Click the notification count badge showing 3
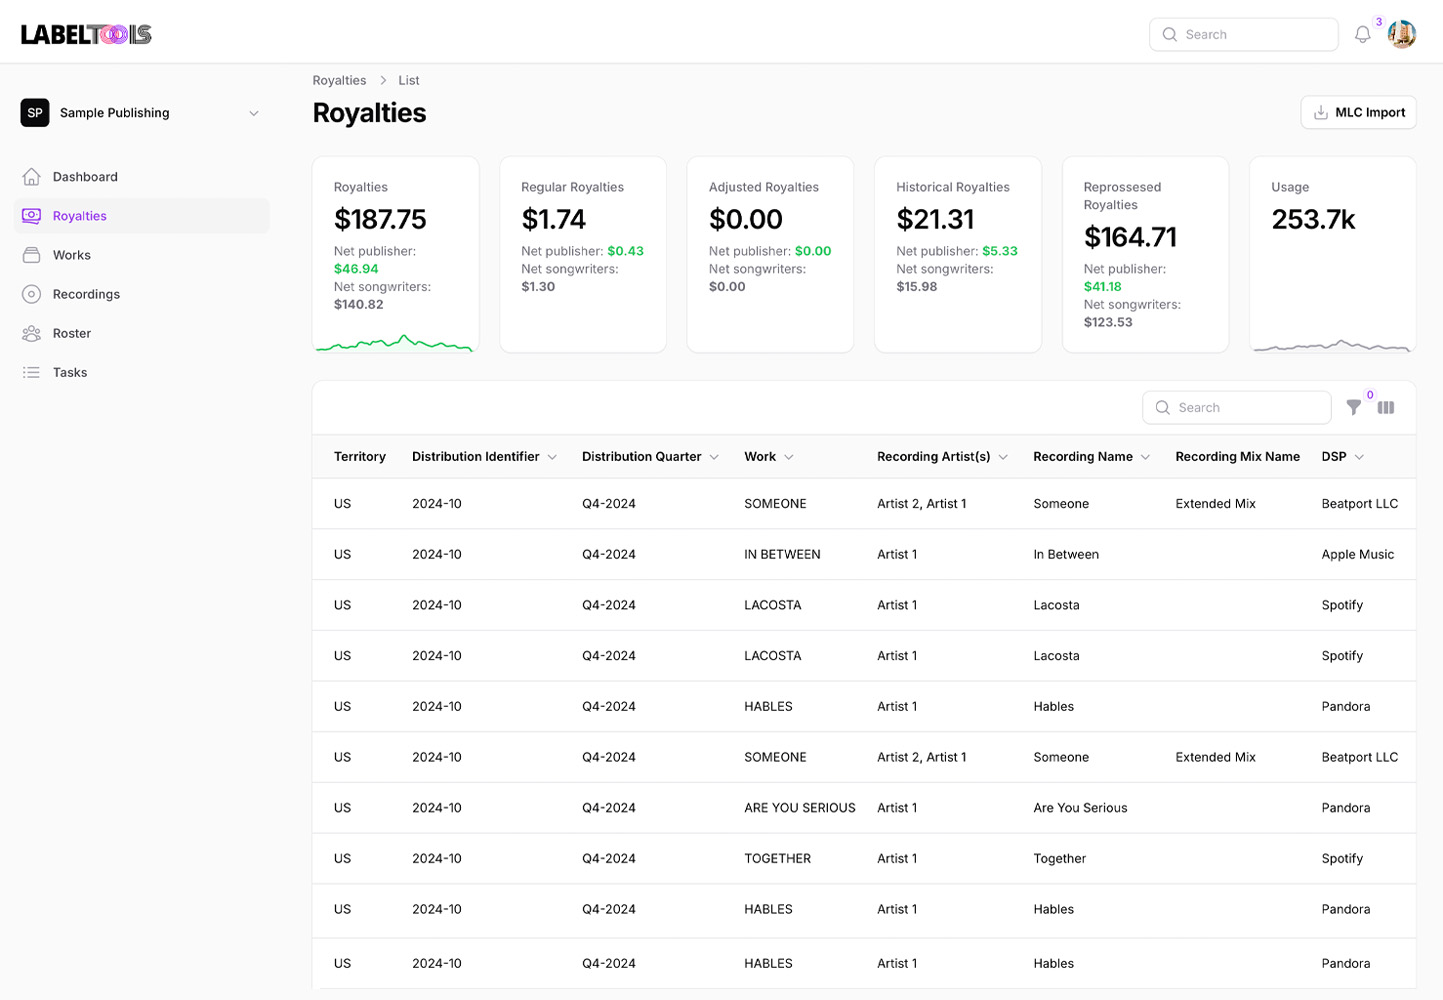 point(1380,21)
